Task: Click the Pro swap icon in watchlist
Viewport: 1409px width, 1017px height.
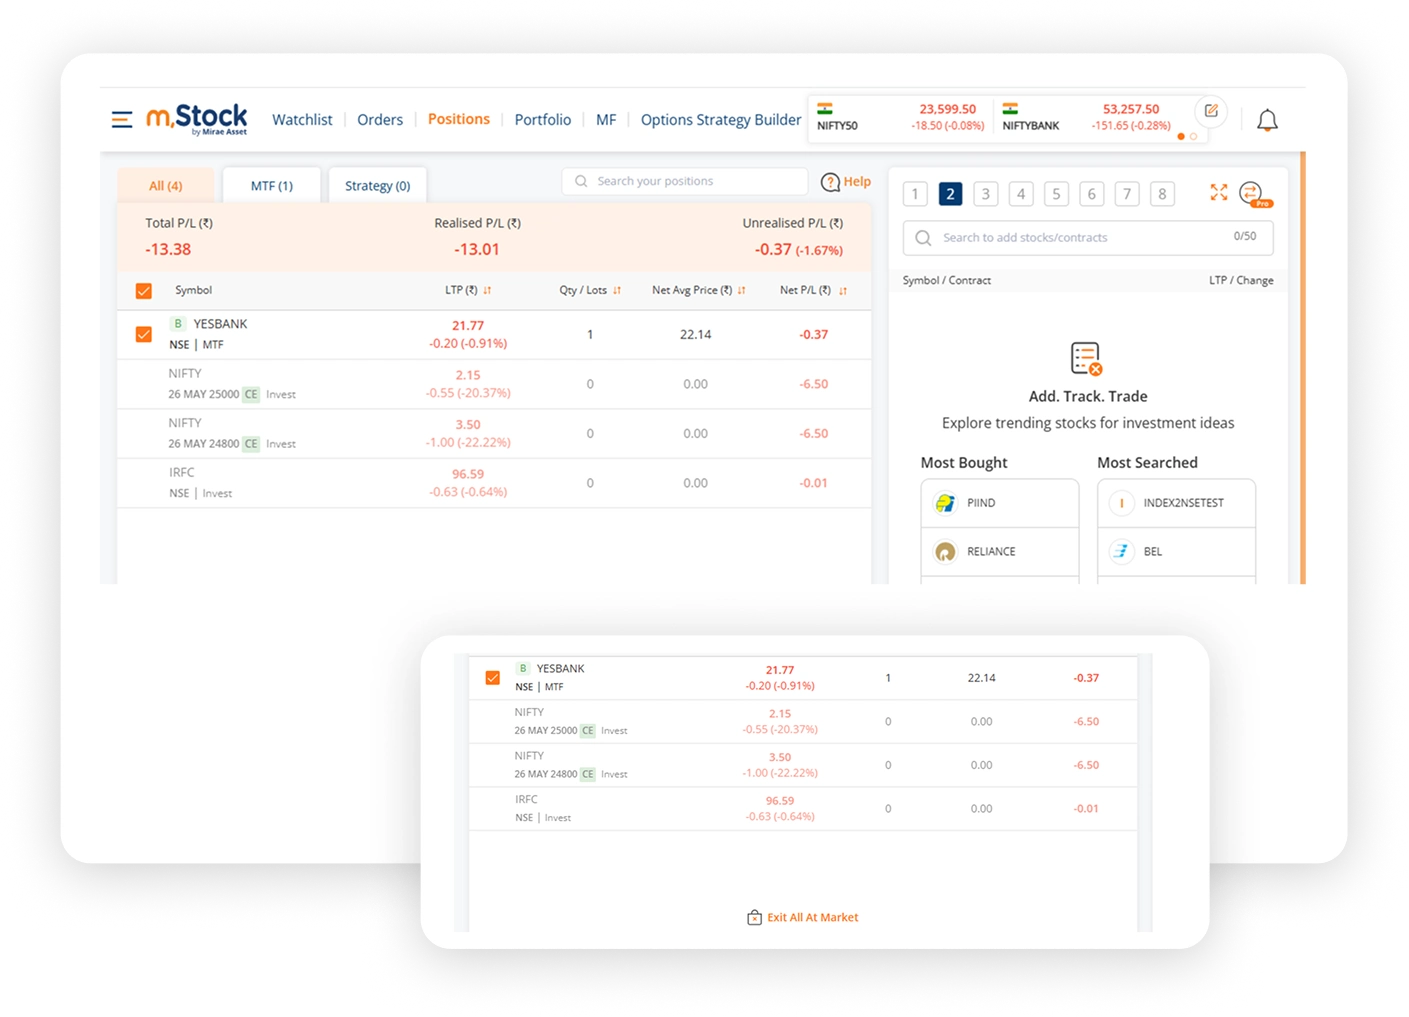Action: 1253,194
